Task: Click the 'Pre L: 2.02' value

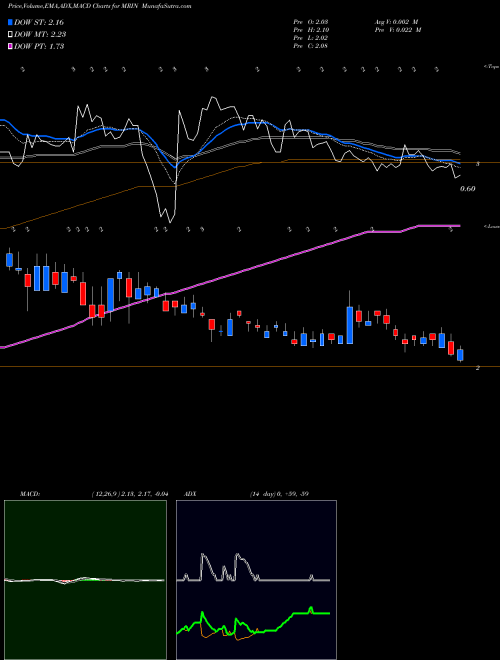Action: tap(311, 38)
